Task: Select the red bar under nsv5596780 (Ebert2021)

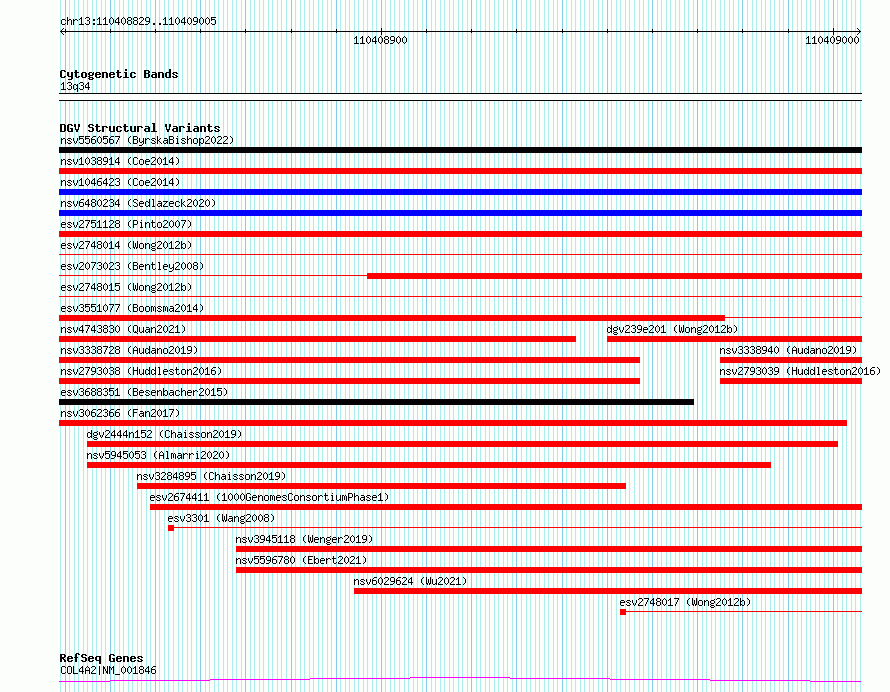Action: coord(549,571)
